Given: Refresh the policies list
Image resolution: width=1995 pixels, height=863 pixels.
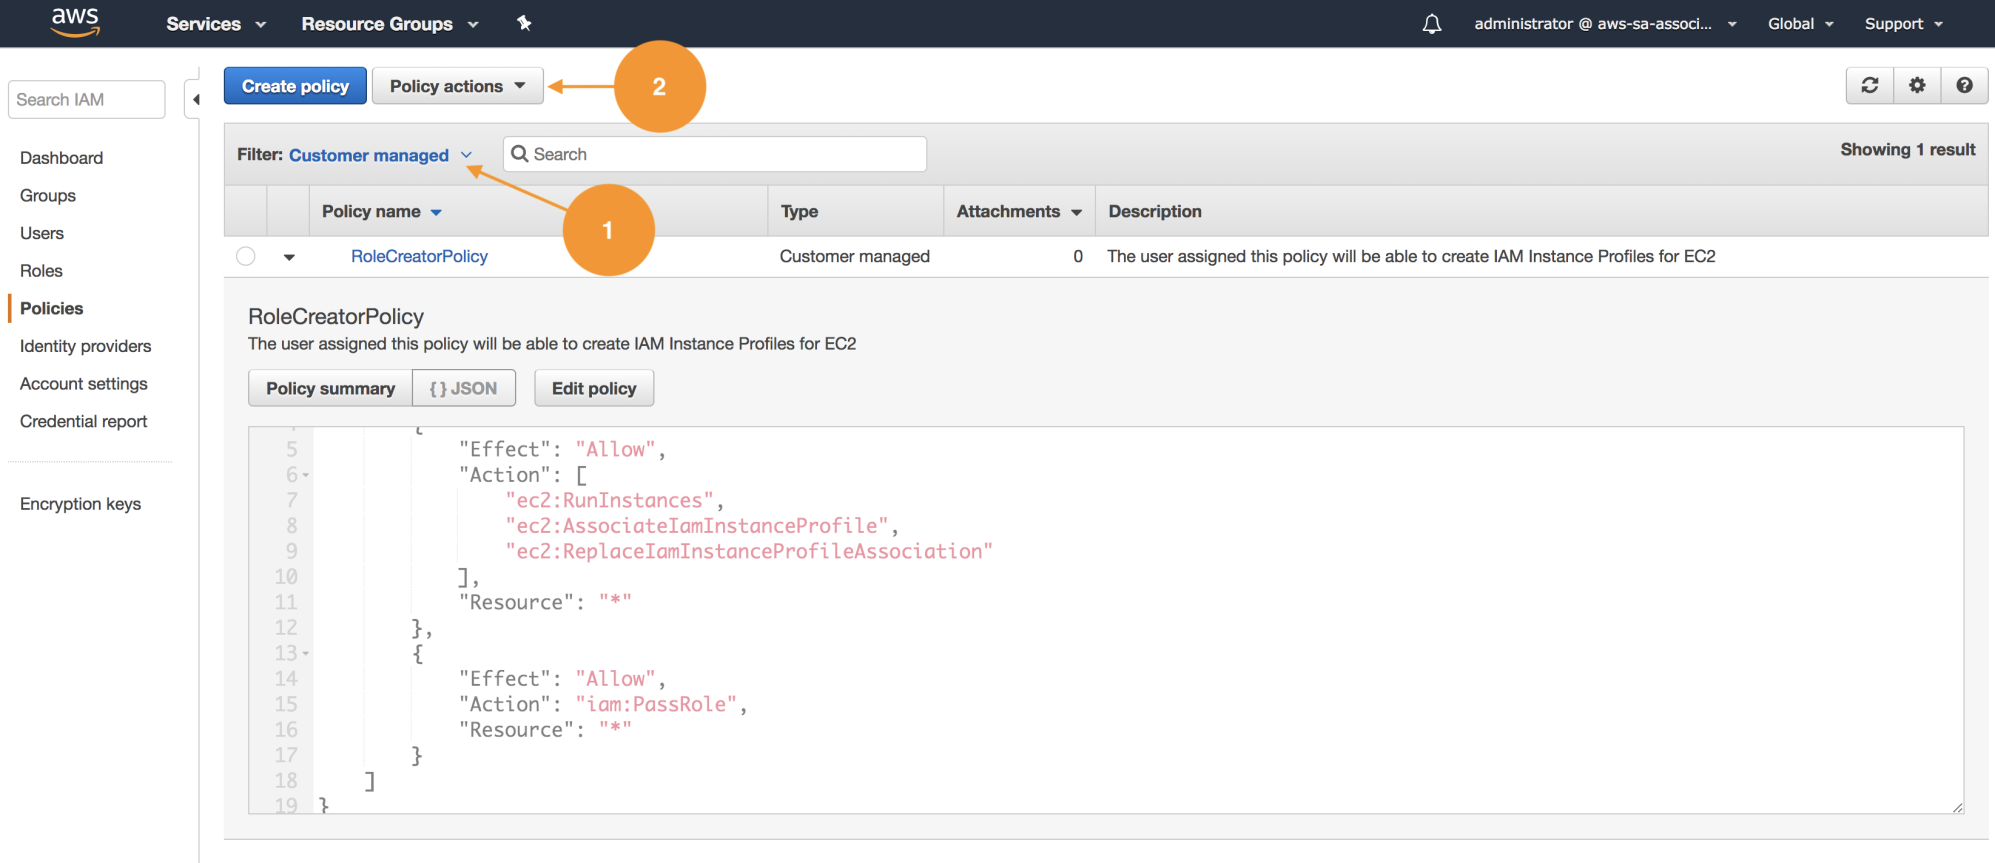Looking at the screenshot, I should pyautogui.click(x=1870, y=85).
